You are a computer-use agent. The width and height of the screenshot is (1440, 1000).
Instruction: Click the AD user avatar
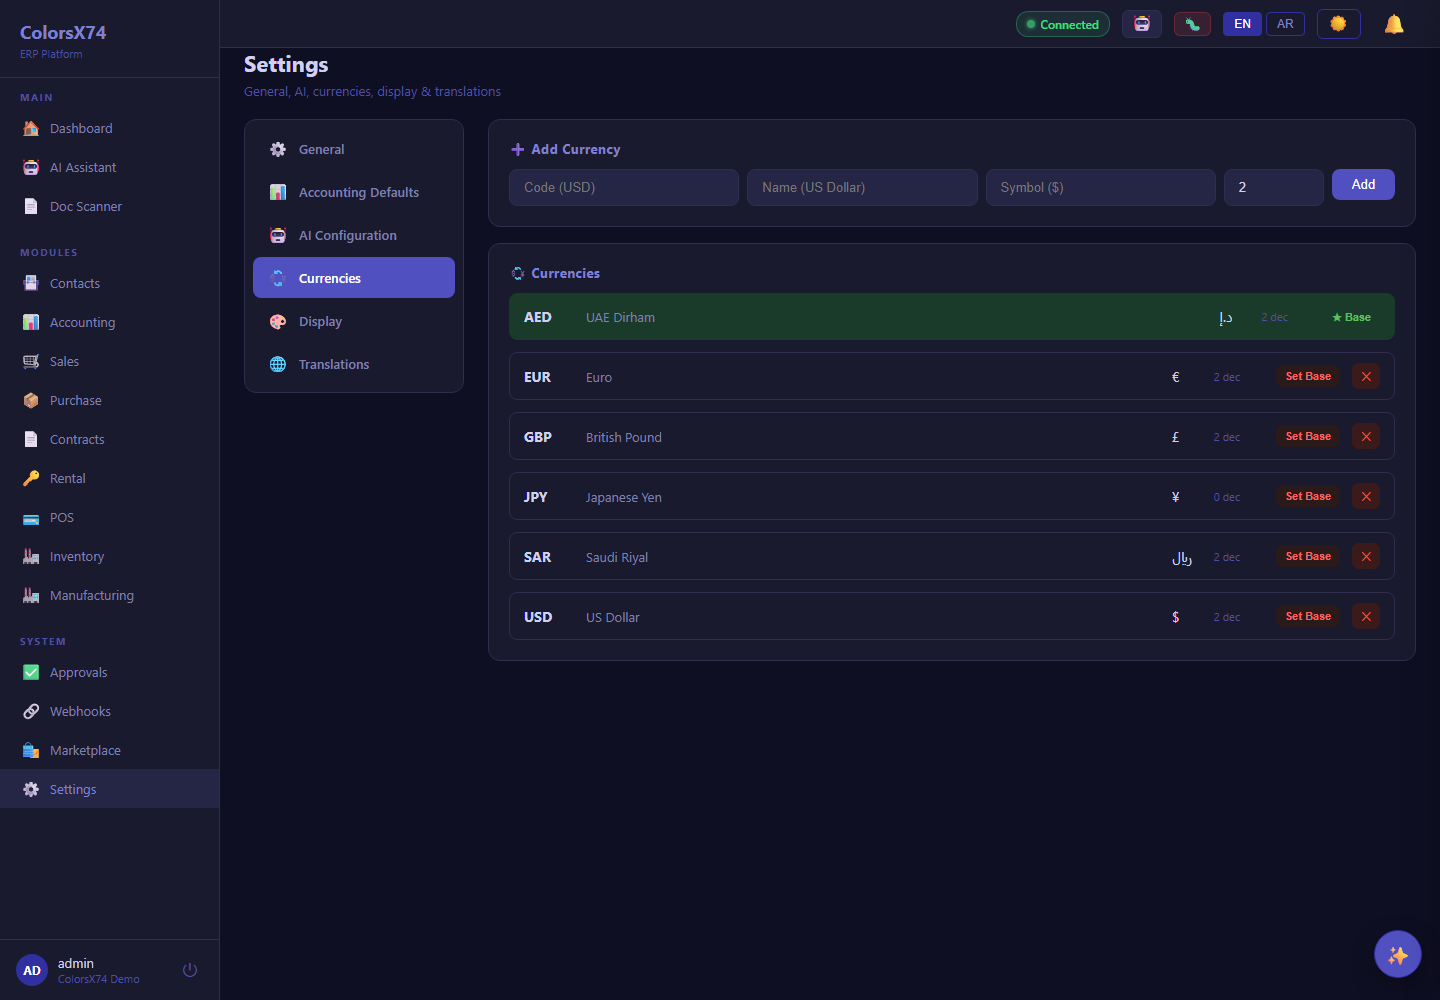pos(32,970)
